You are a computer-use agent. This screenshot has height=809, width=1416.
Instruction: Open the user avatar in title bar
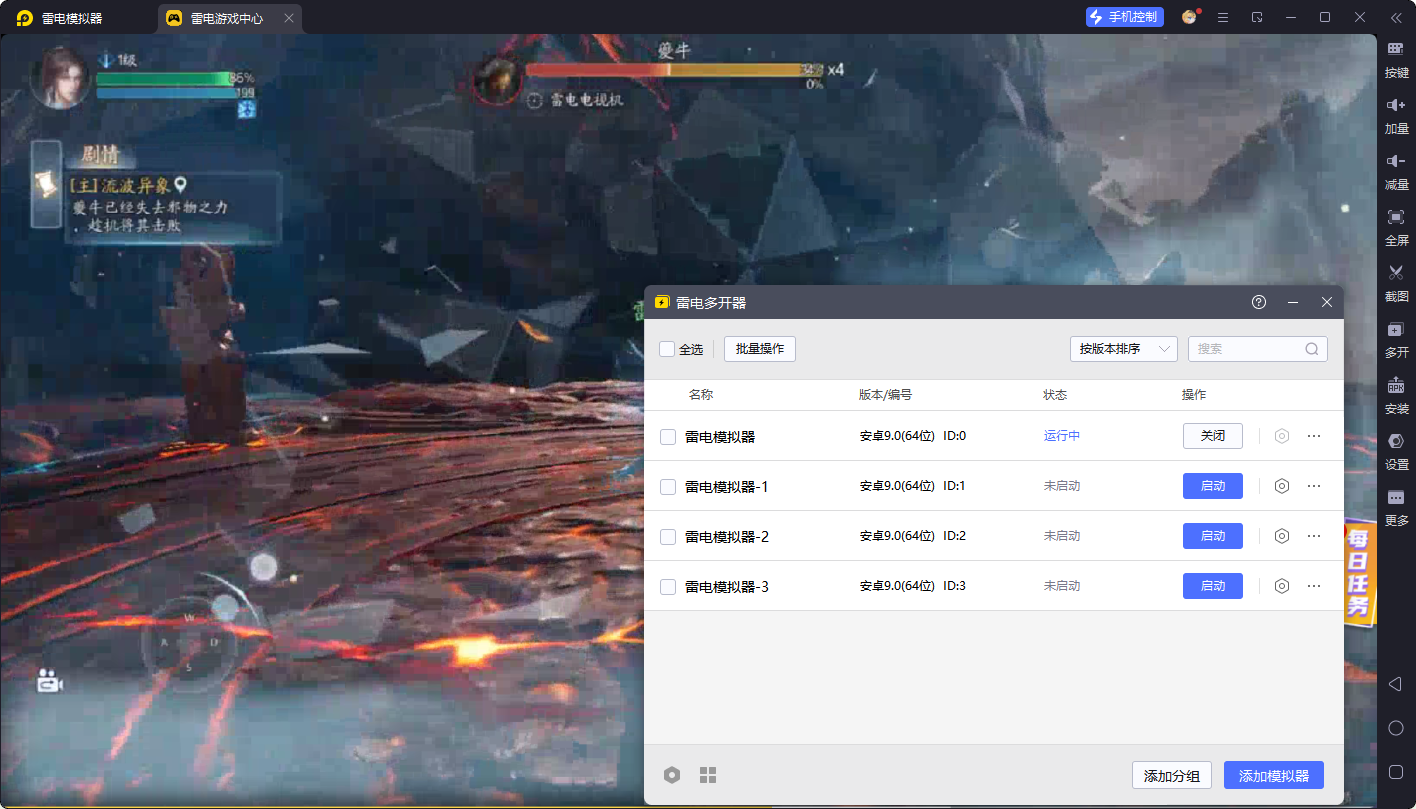(x=1189, y=17)
